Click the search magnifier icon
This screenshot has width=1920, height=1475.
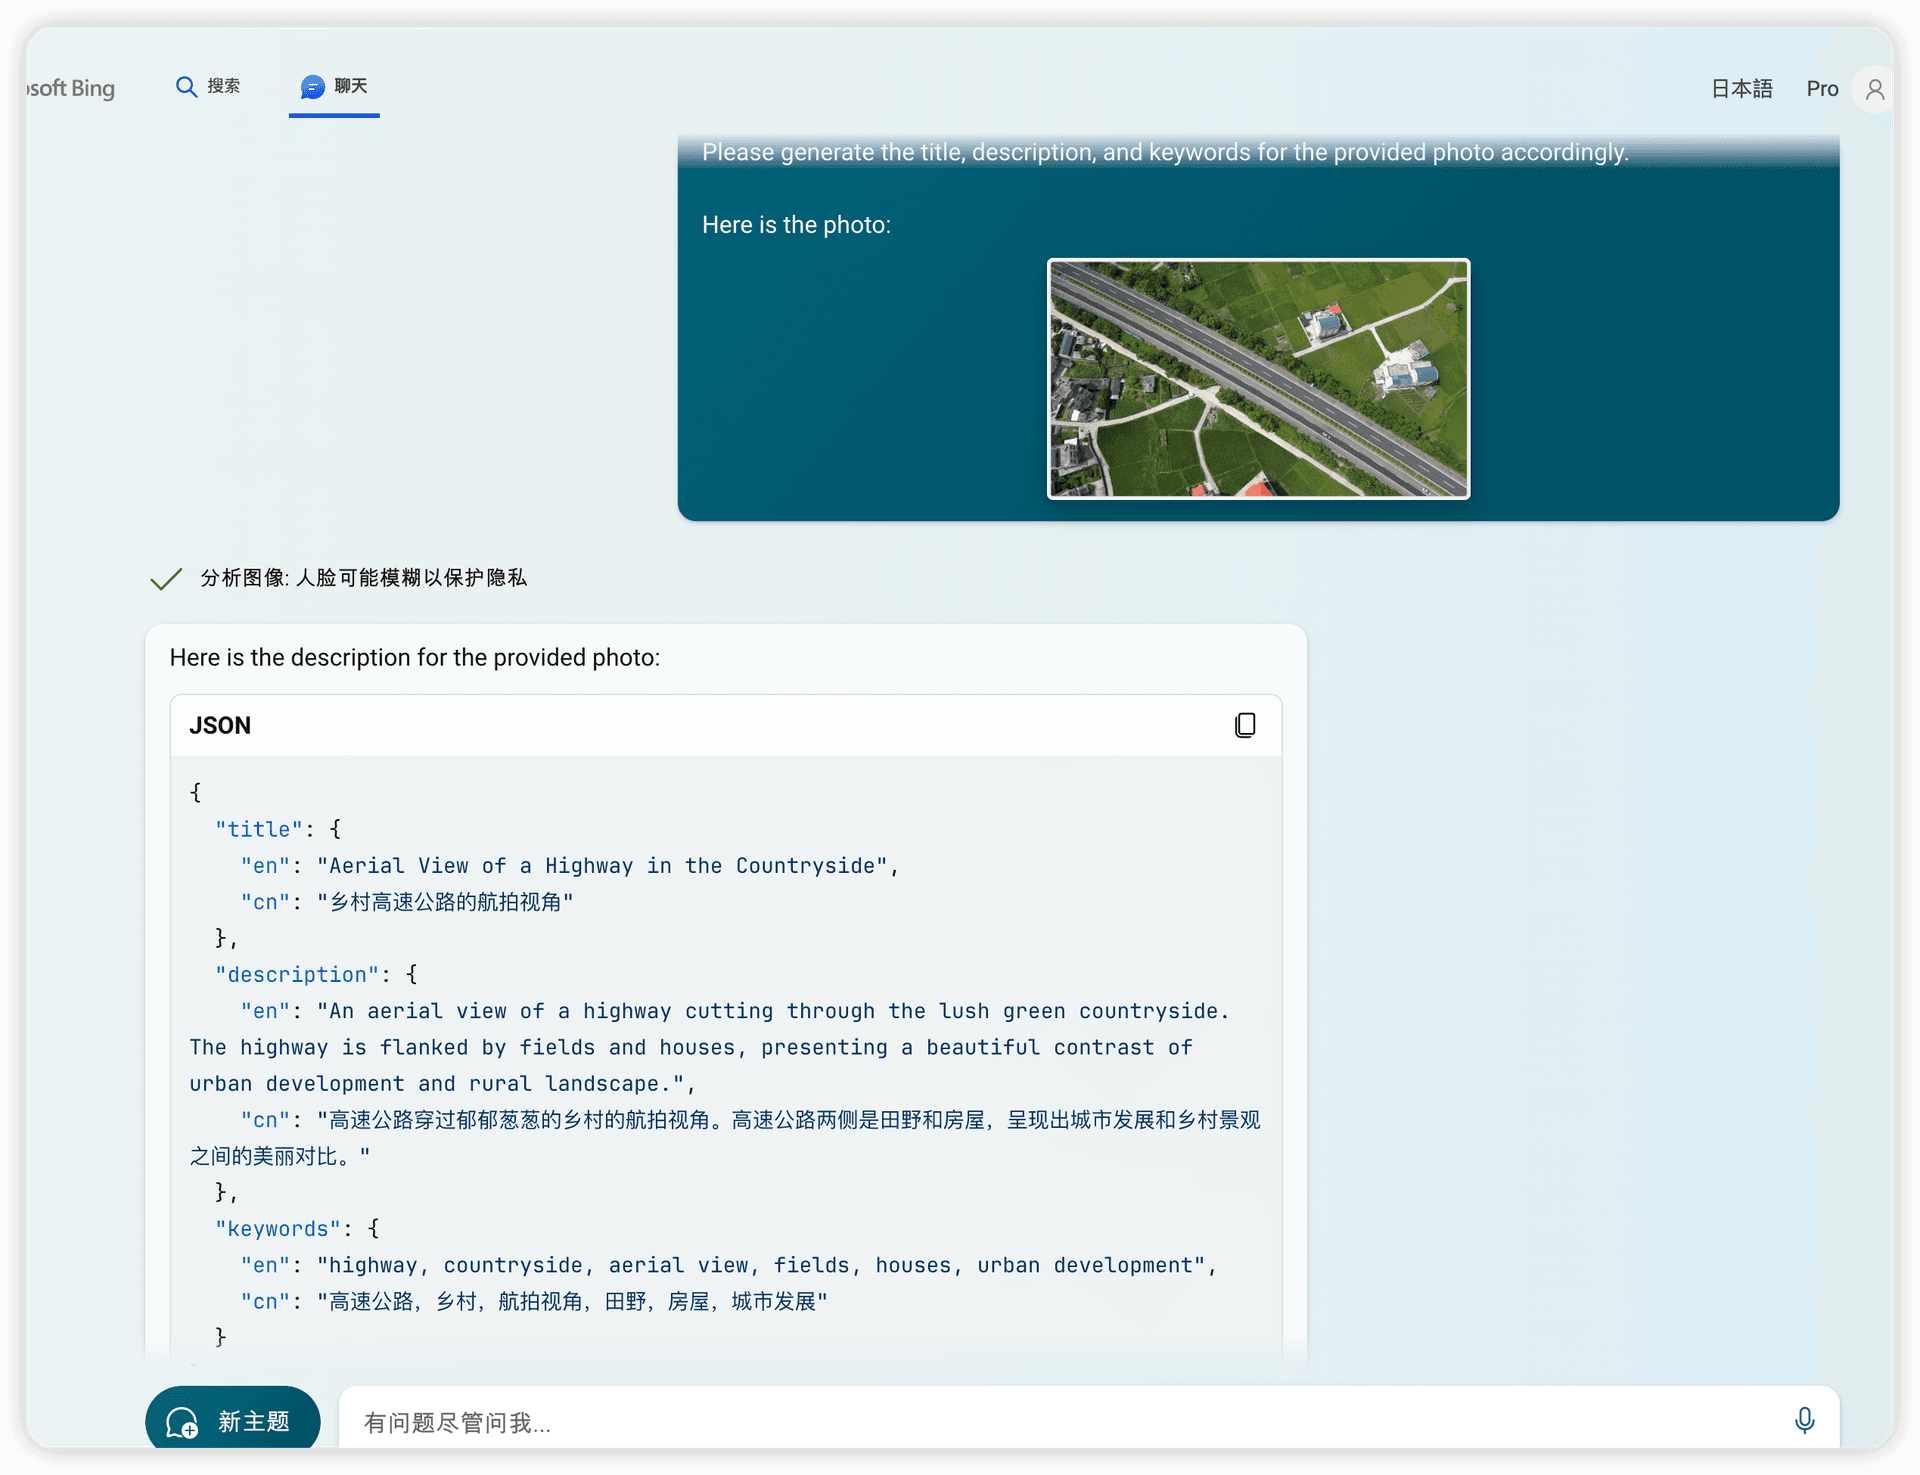[x=186, y=87]
